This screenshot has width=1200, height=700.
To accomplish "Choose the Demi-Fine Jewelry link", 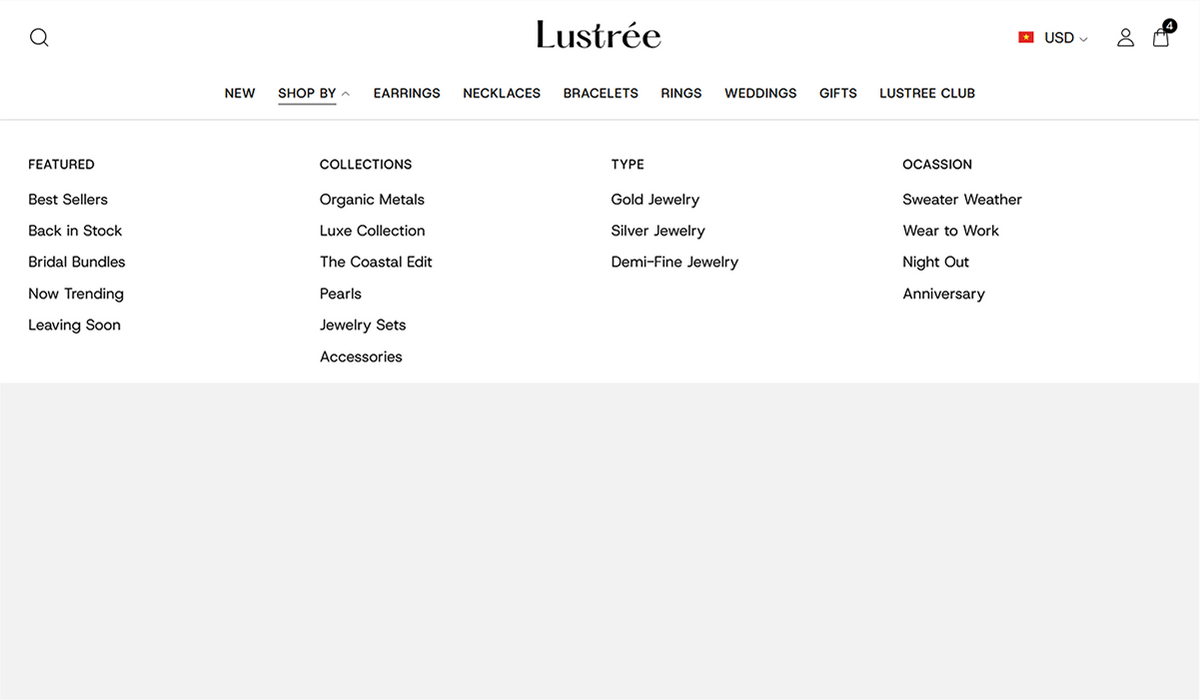I will [x=675, y=262].
